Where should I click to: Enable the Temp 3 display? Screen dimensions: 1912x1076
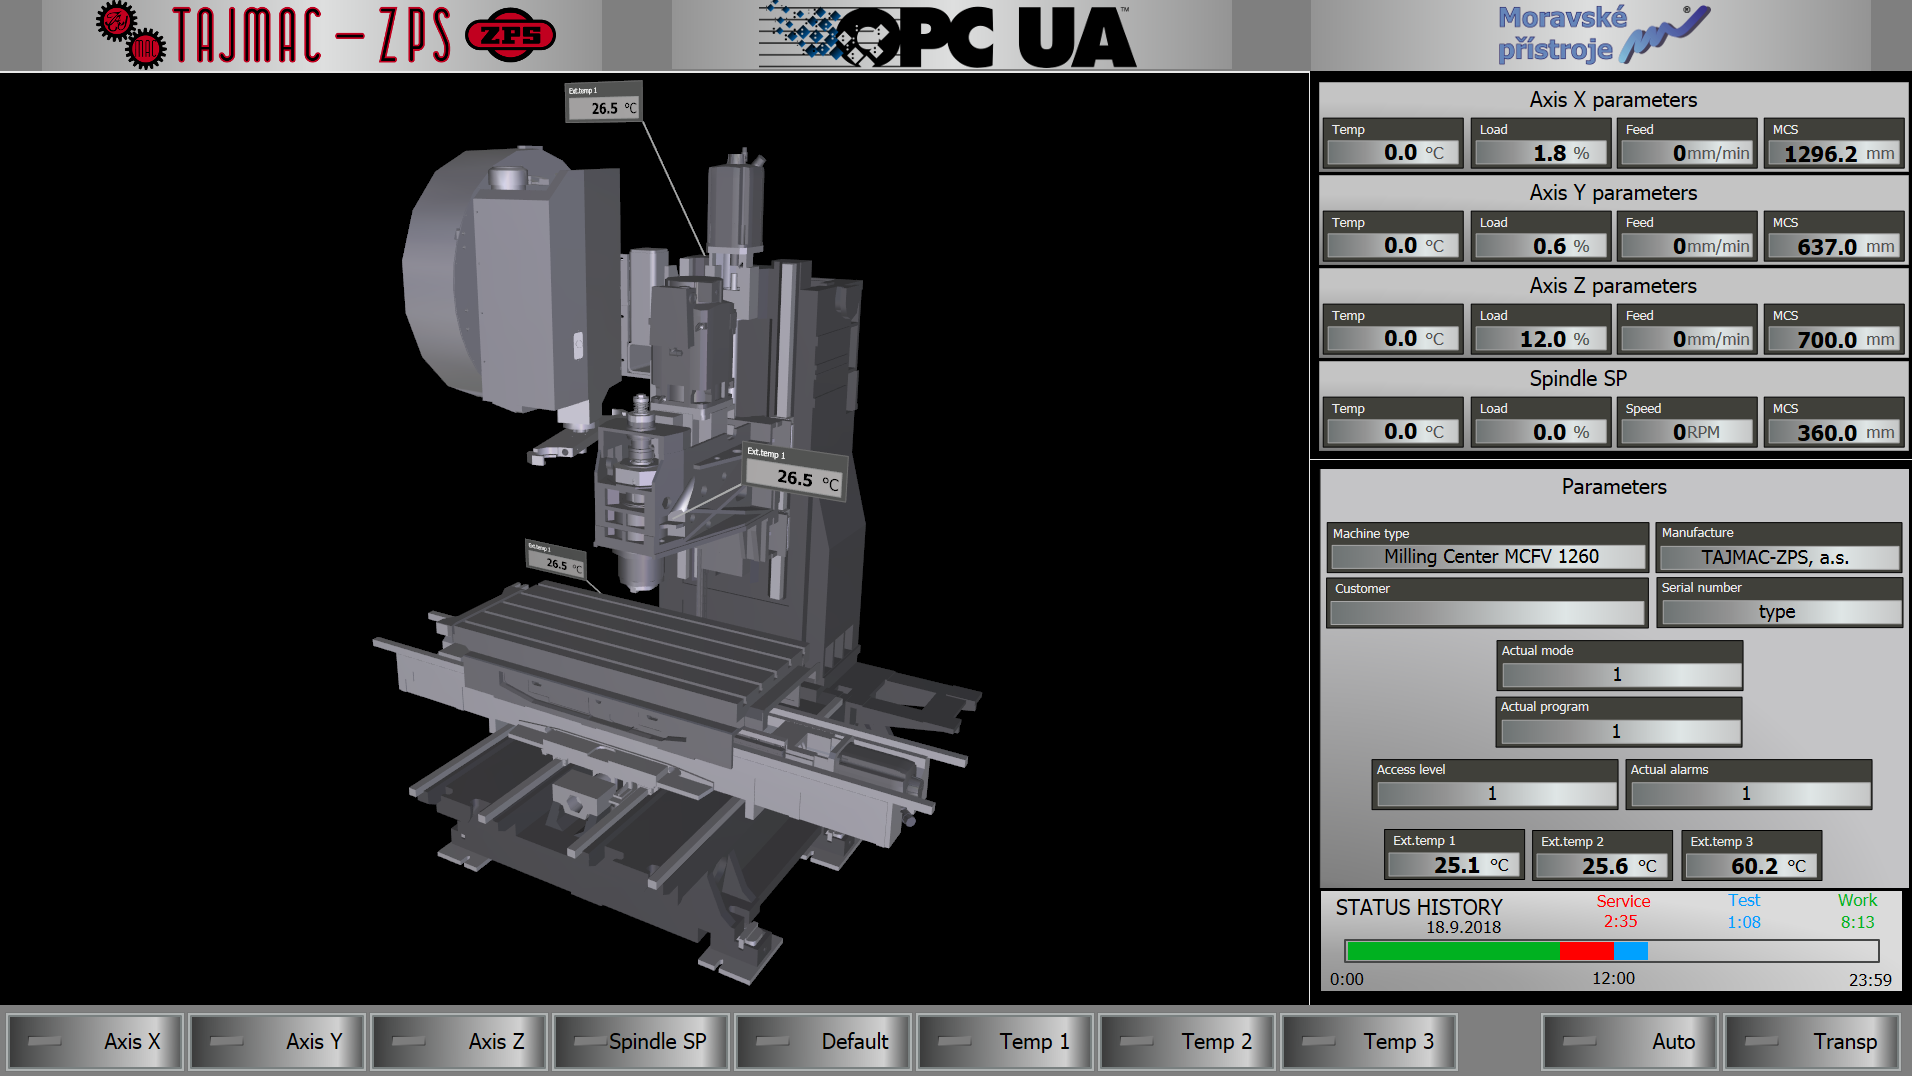1370,1041
